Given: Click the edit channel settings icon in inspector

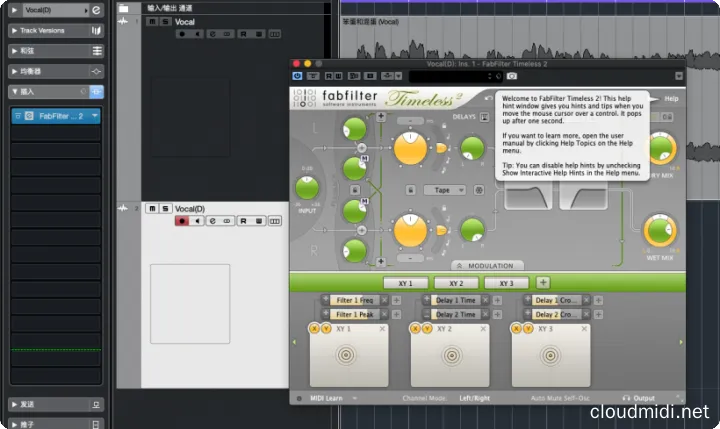Looking at the screenshot, I should point(96,10).
